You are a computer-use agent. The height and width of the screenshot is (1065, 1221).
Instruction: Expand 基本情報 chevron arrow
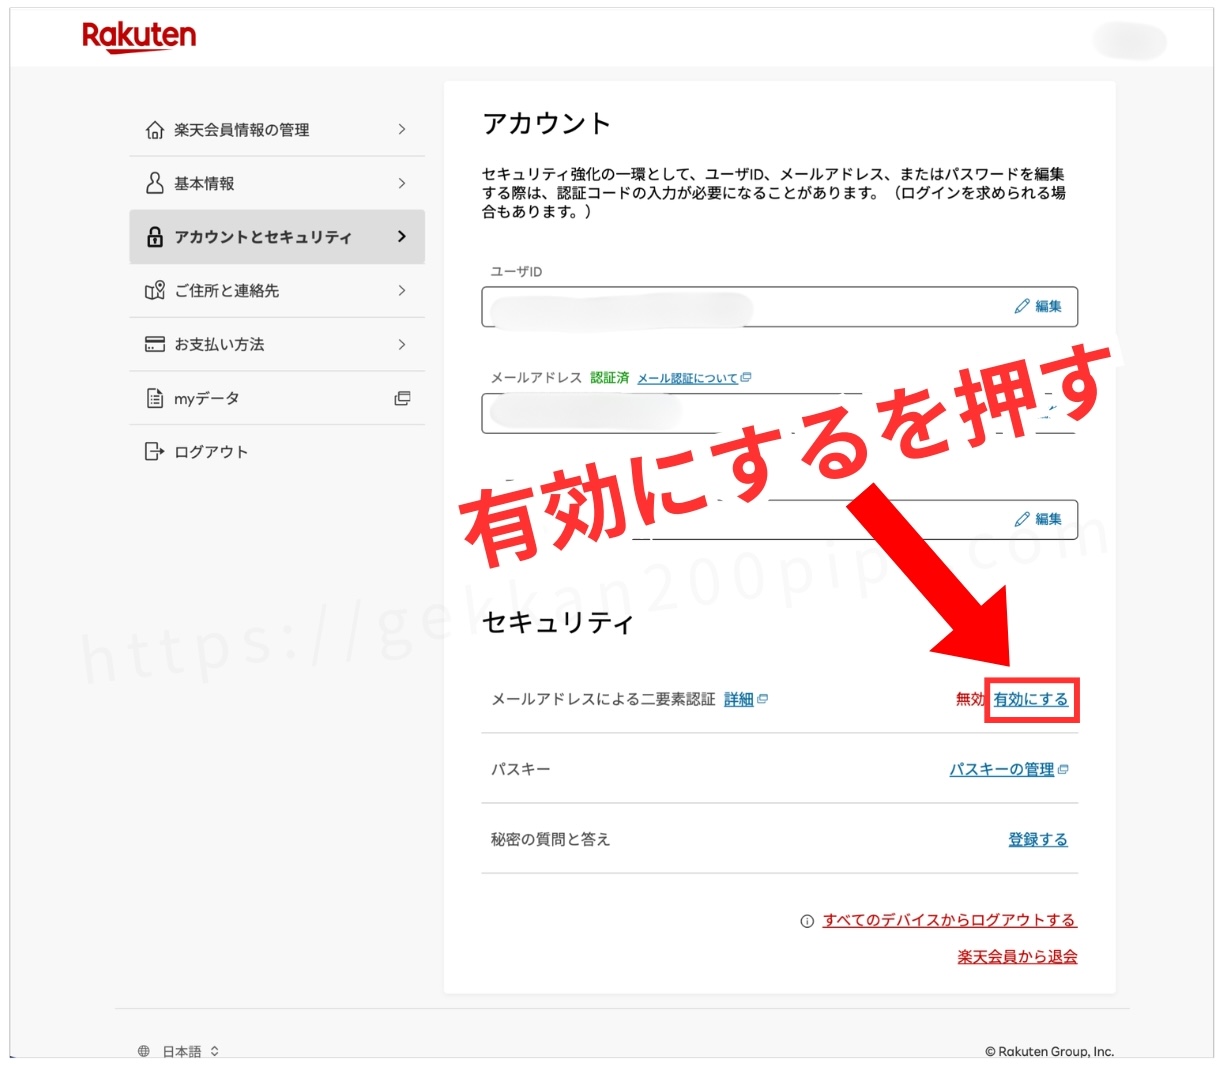coord(402,183)
